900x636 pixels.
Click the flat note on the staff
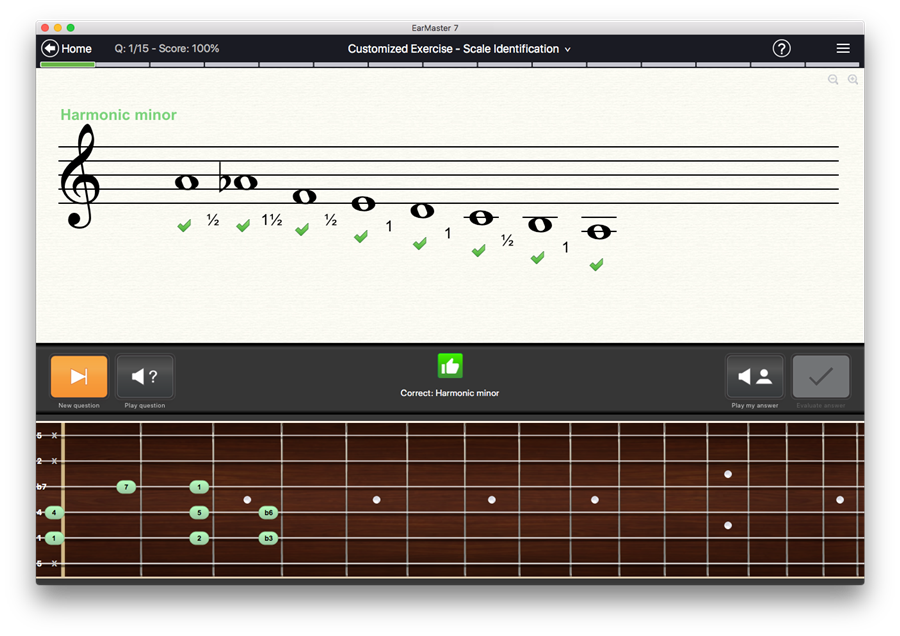[x=240, y=182]
